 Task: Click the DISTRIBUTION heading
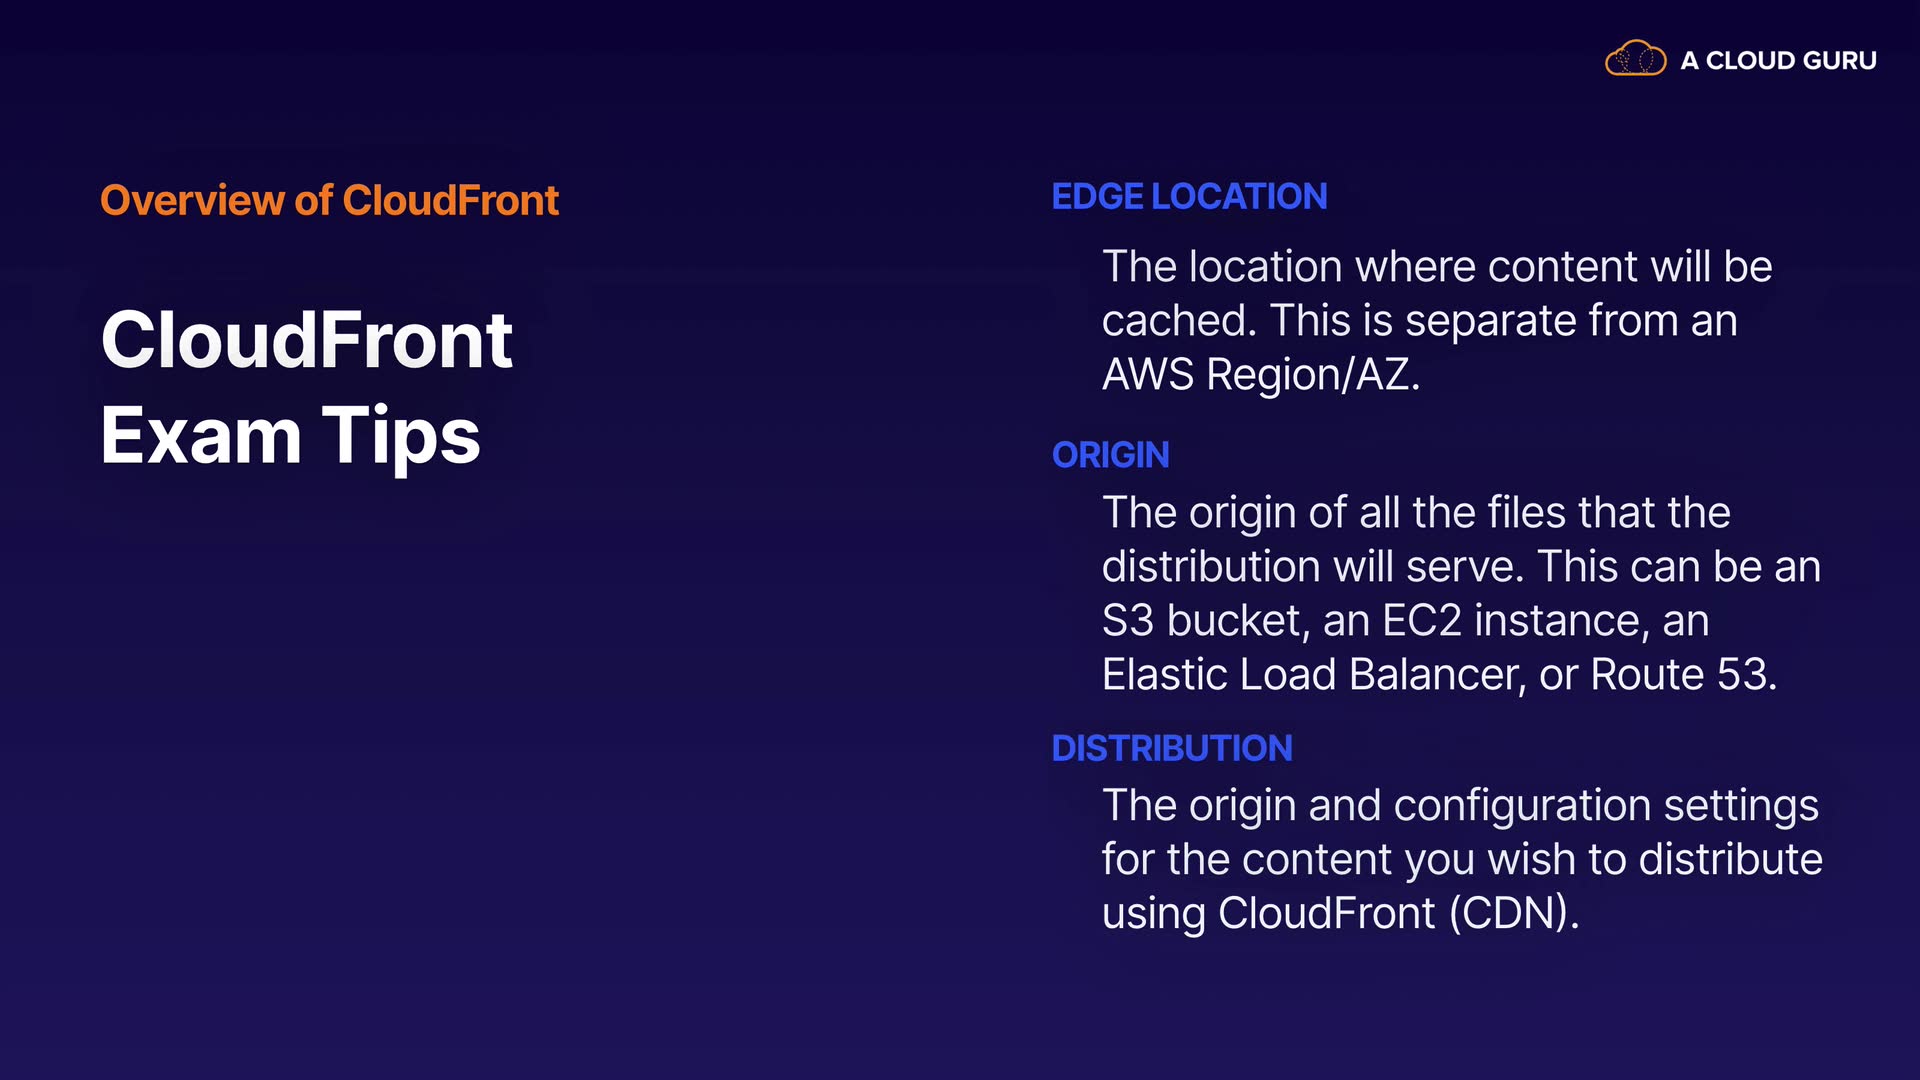(1172, 748)
